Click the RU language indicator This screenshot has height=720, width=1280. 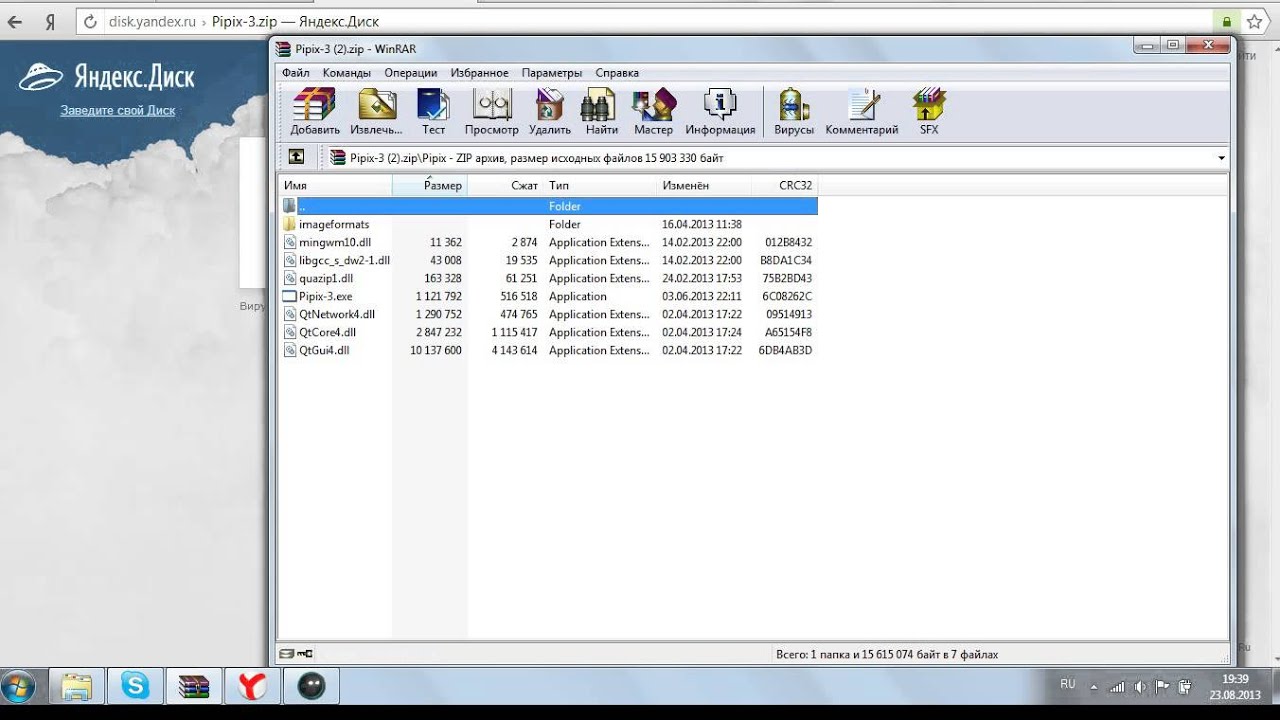(1068, 684)
